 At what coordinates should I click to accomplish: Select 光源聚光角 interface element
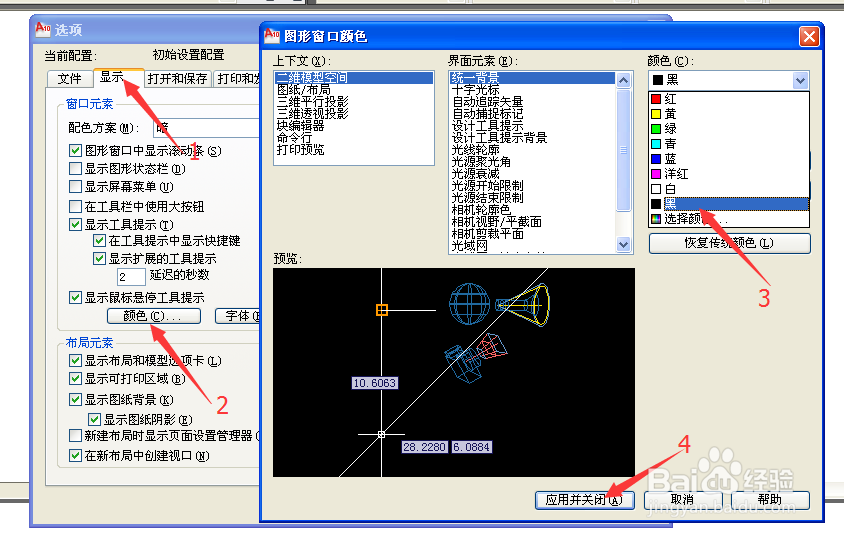click(x=481, y=161)
